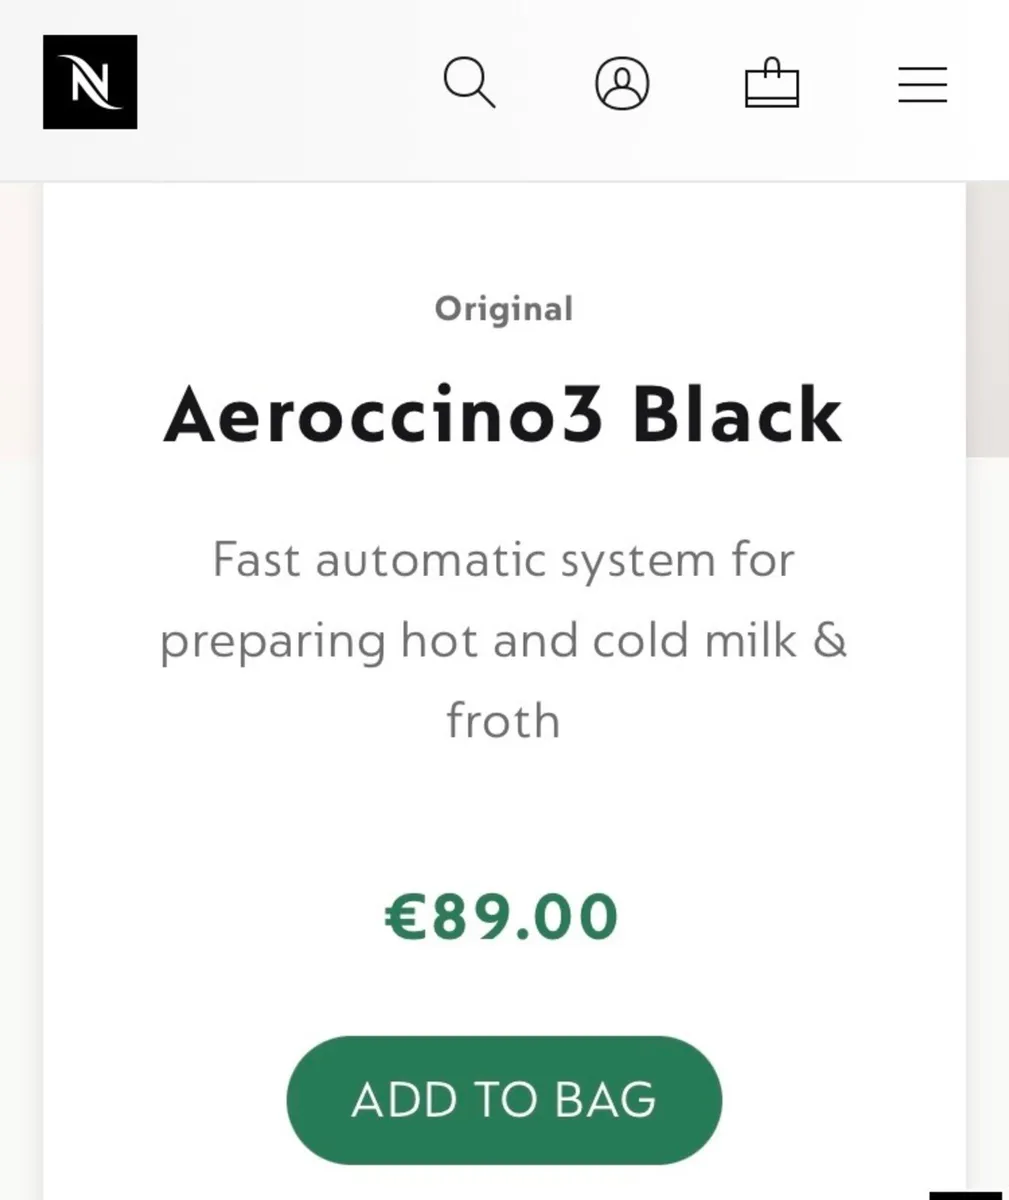Add Aeroccino3 Black to bag

pos(504,1100)
